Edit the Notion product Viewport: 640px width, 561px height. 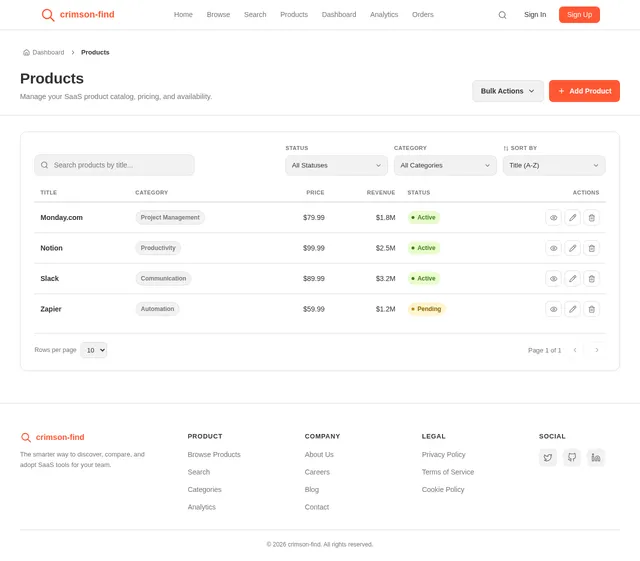coord(572,248)
